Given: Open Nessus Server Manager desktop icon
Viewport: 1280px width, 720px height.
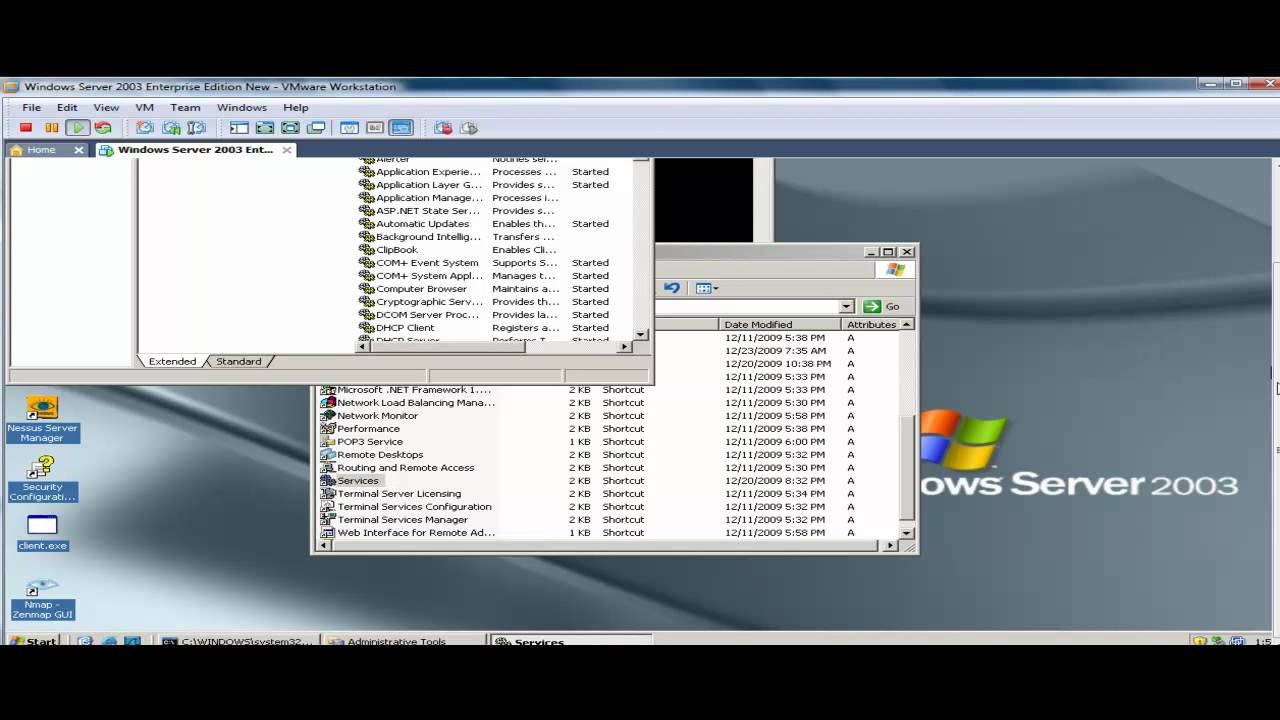Looking at the screenshot, I should 42,420.
